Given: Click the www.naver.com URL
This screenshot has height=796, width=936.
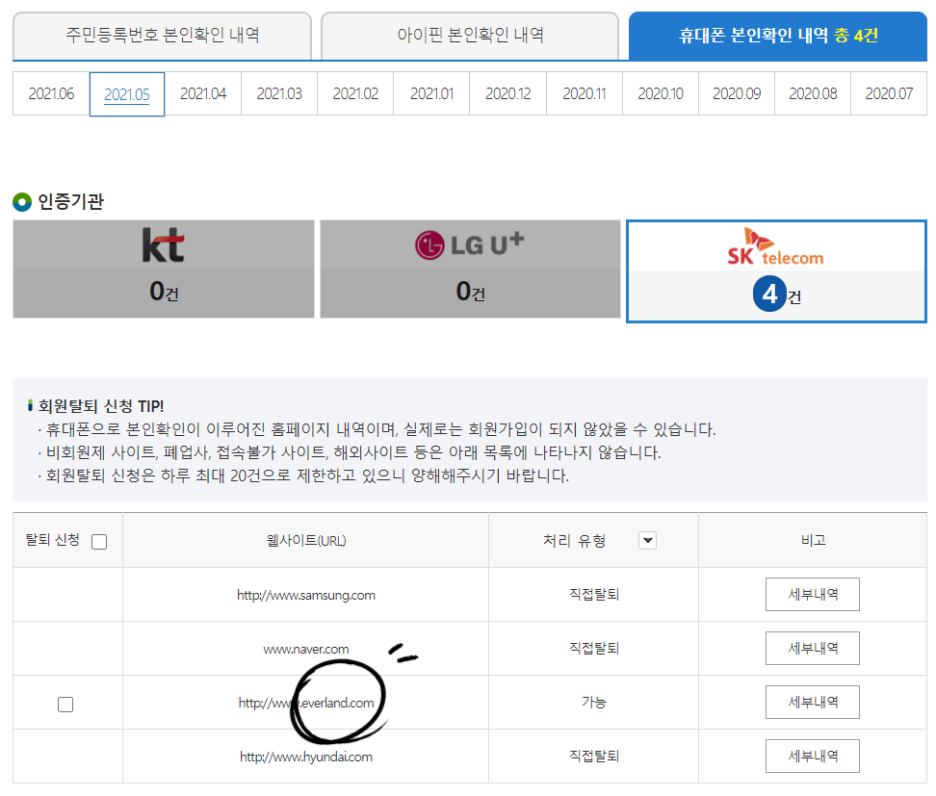Looking at the screenshot, I should [306, 649].
